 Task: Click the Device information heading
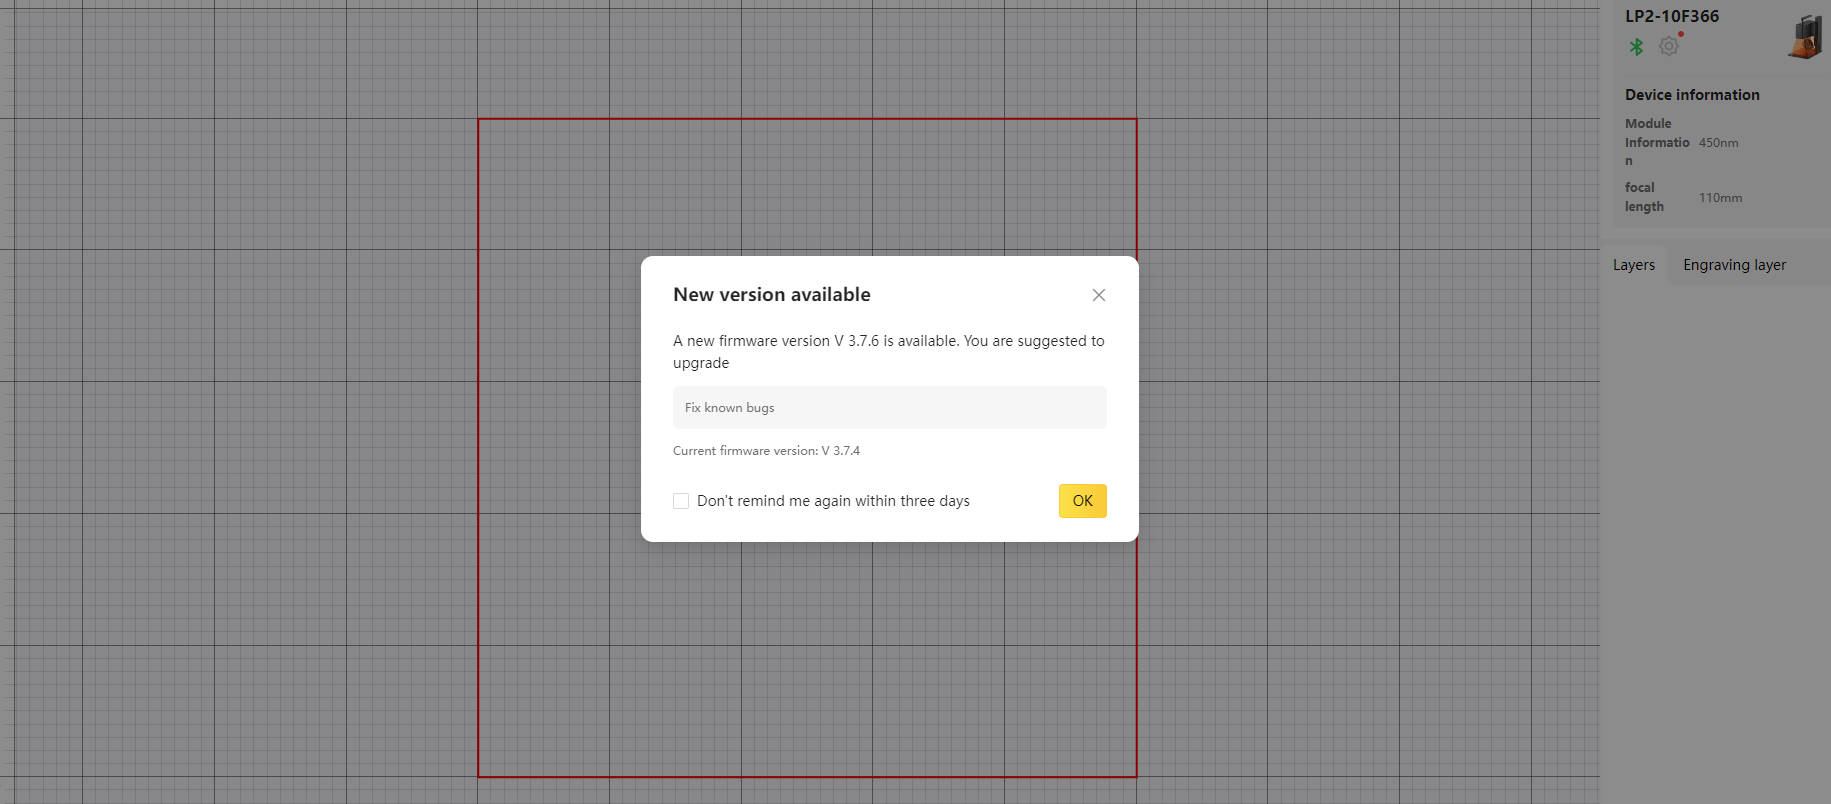coord(1691,95)
